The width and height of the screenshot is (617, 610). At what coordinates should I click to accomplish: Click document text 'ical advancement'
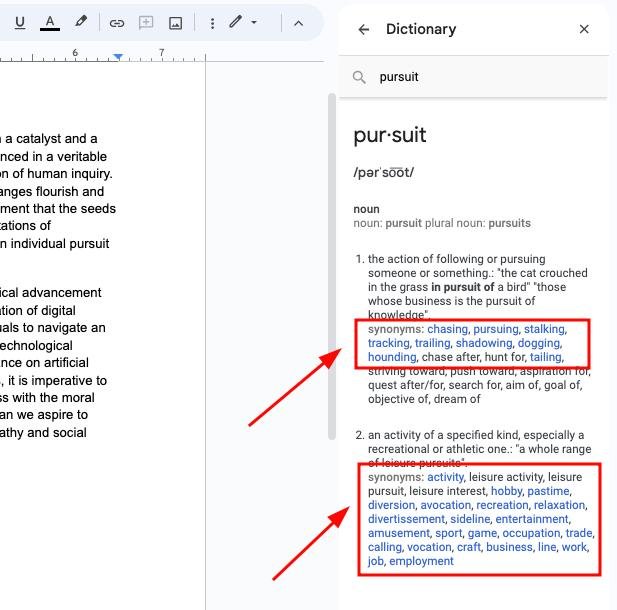click(x=50, y=293)
